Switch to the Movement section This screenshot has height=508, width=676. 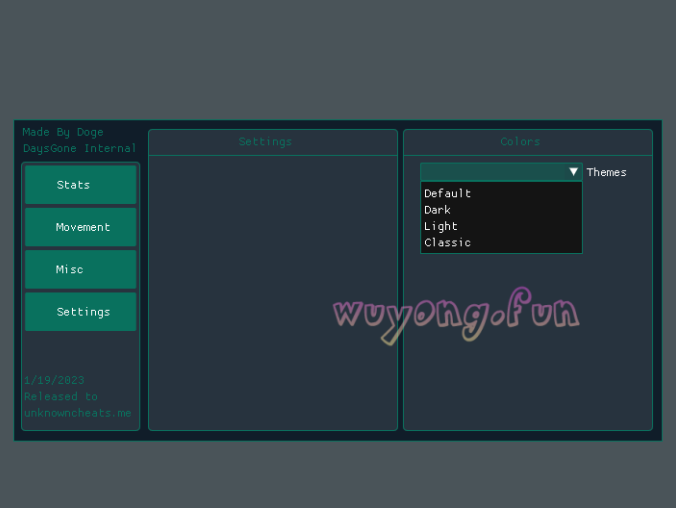tap(80, 227)
